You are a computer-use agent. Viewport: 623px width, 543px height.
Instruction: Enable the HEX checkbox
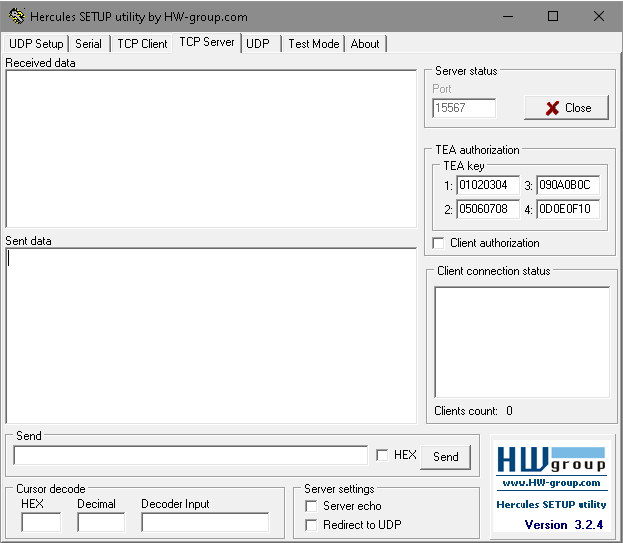pos(383,455)
